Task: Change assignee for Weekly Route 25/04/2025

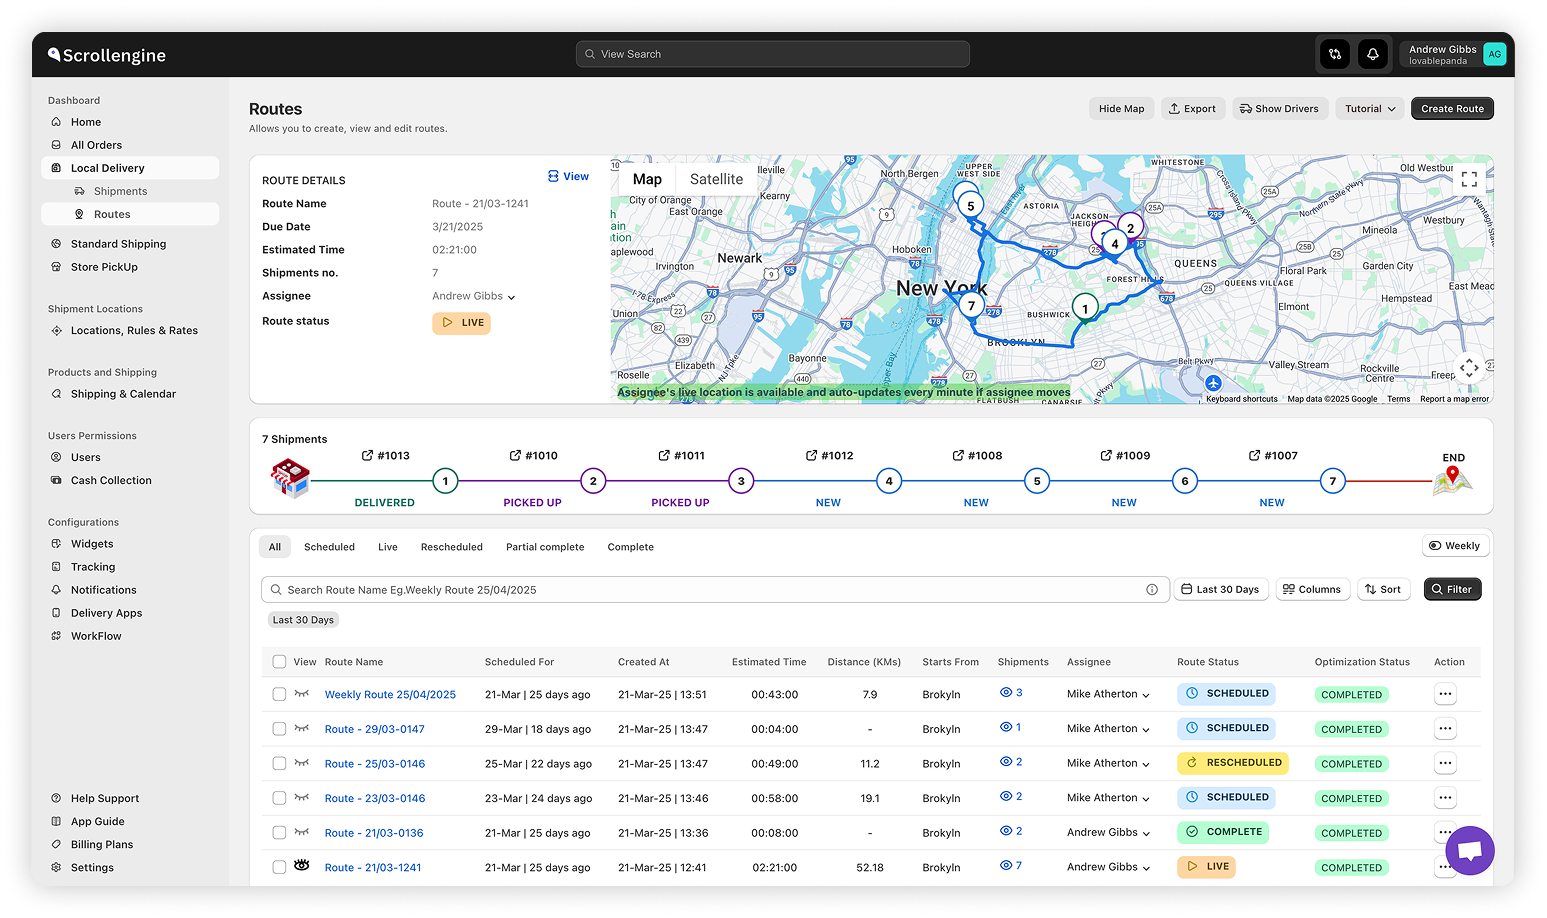Action: 1108,694
